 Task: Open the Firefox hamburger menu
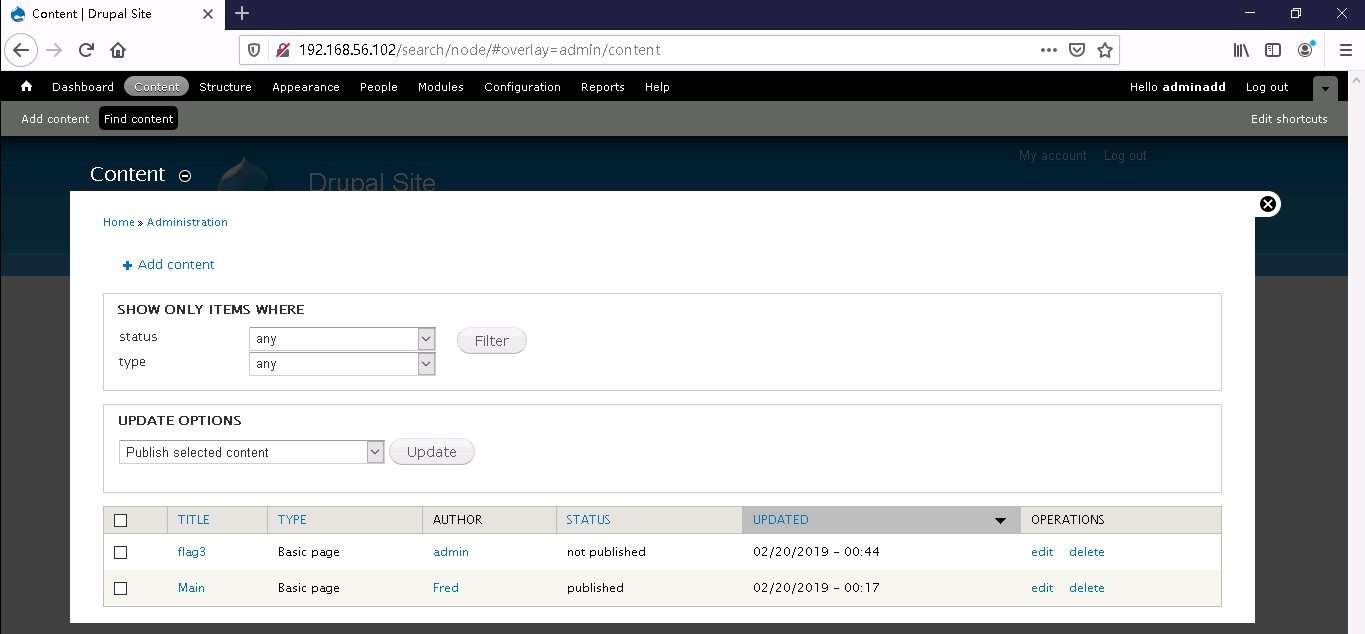tap(1345, 50)
